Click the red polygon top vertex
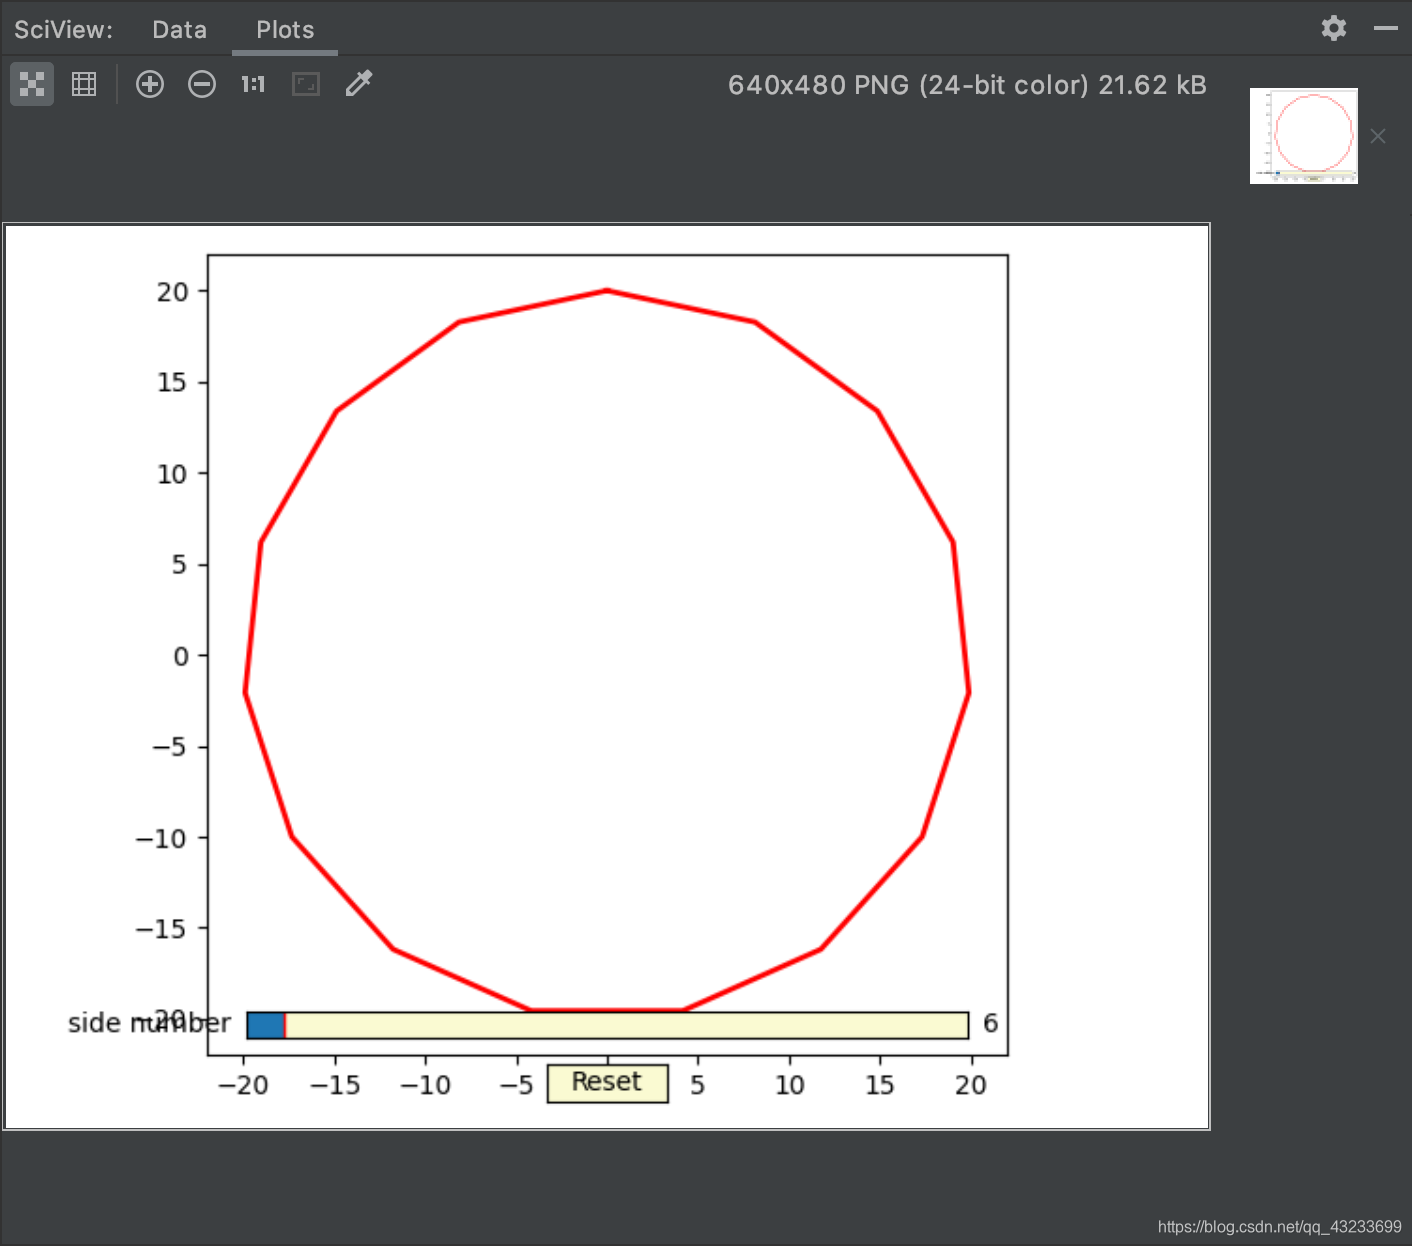 [x=607, y=291]
